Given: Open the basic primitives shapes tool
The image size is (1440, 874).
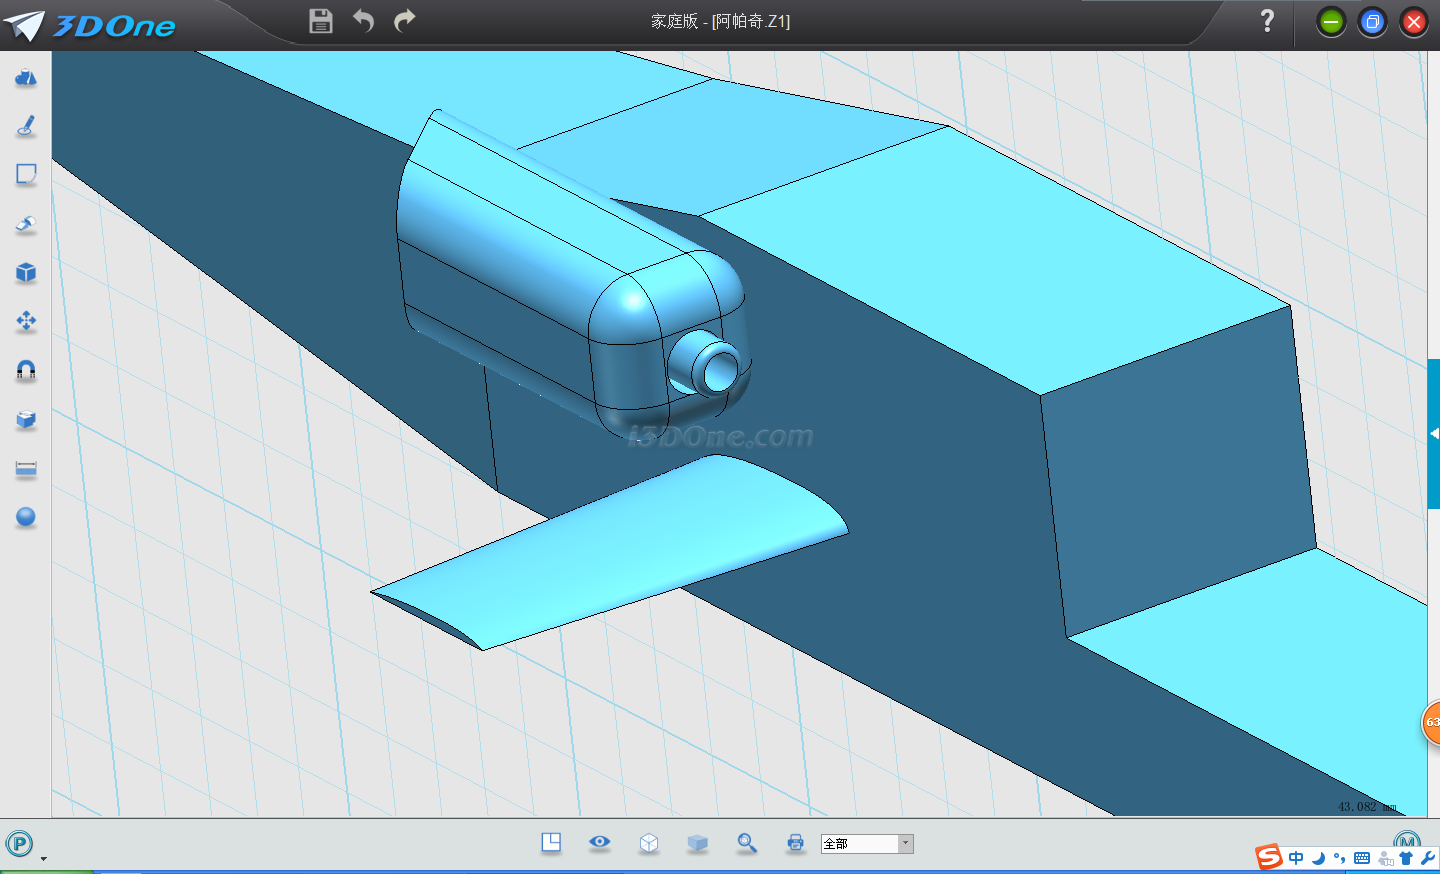Looking at the screenshot, I should (x=26, y=78).
